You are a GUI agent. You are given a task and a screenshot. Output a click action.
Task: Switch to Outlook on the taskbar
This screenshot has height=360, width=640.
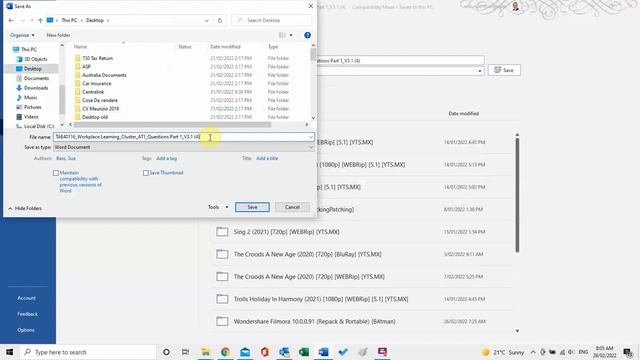pyautogui.click(x=284, y=352)
